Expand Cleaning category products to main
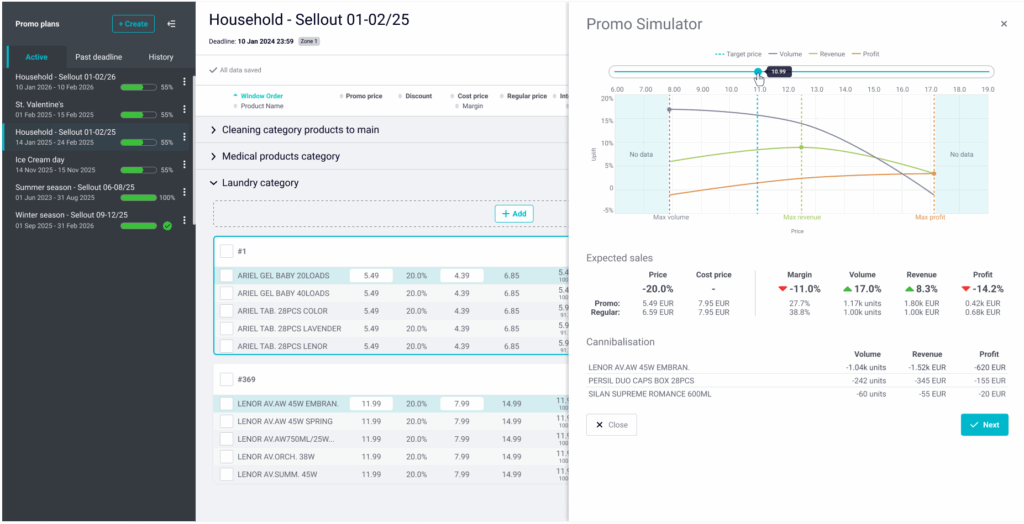The height and width of the screenshot is (524, 1024). coord(214,130)
